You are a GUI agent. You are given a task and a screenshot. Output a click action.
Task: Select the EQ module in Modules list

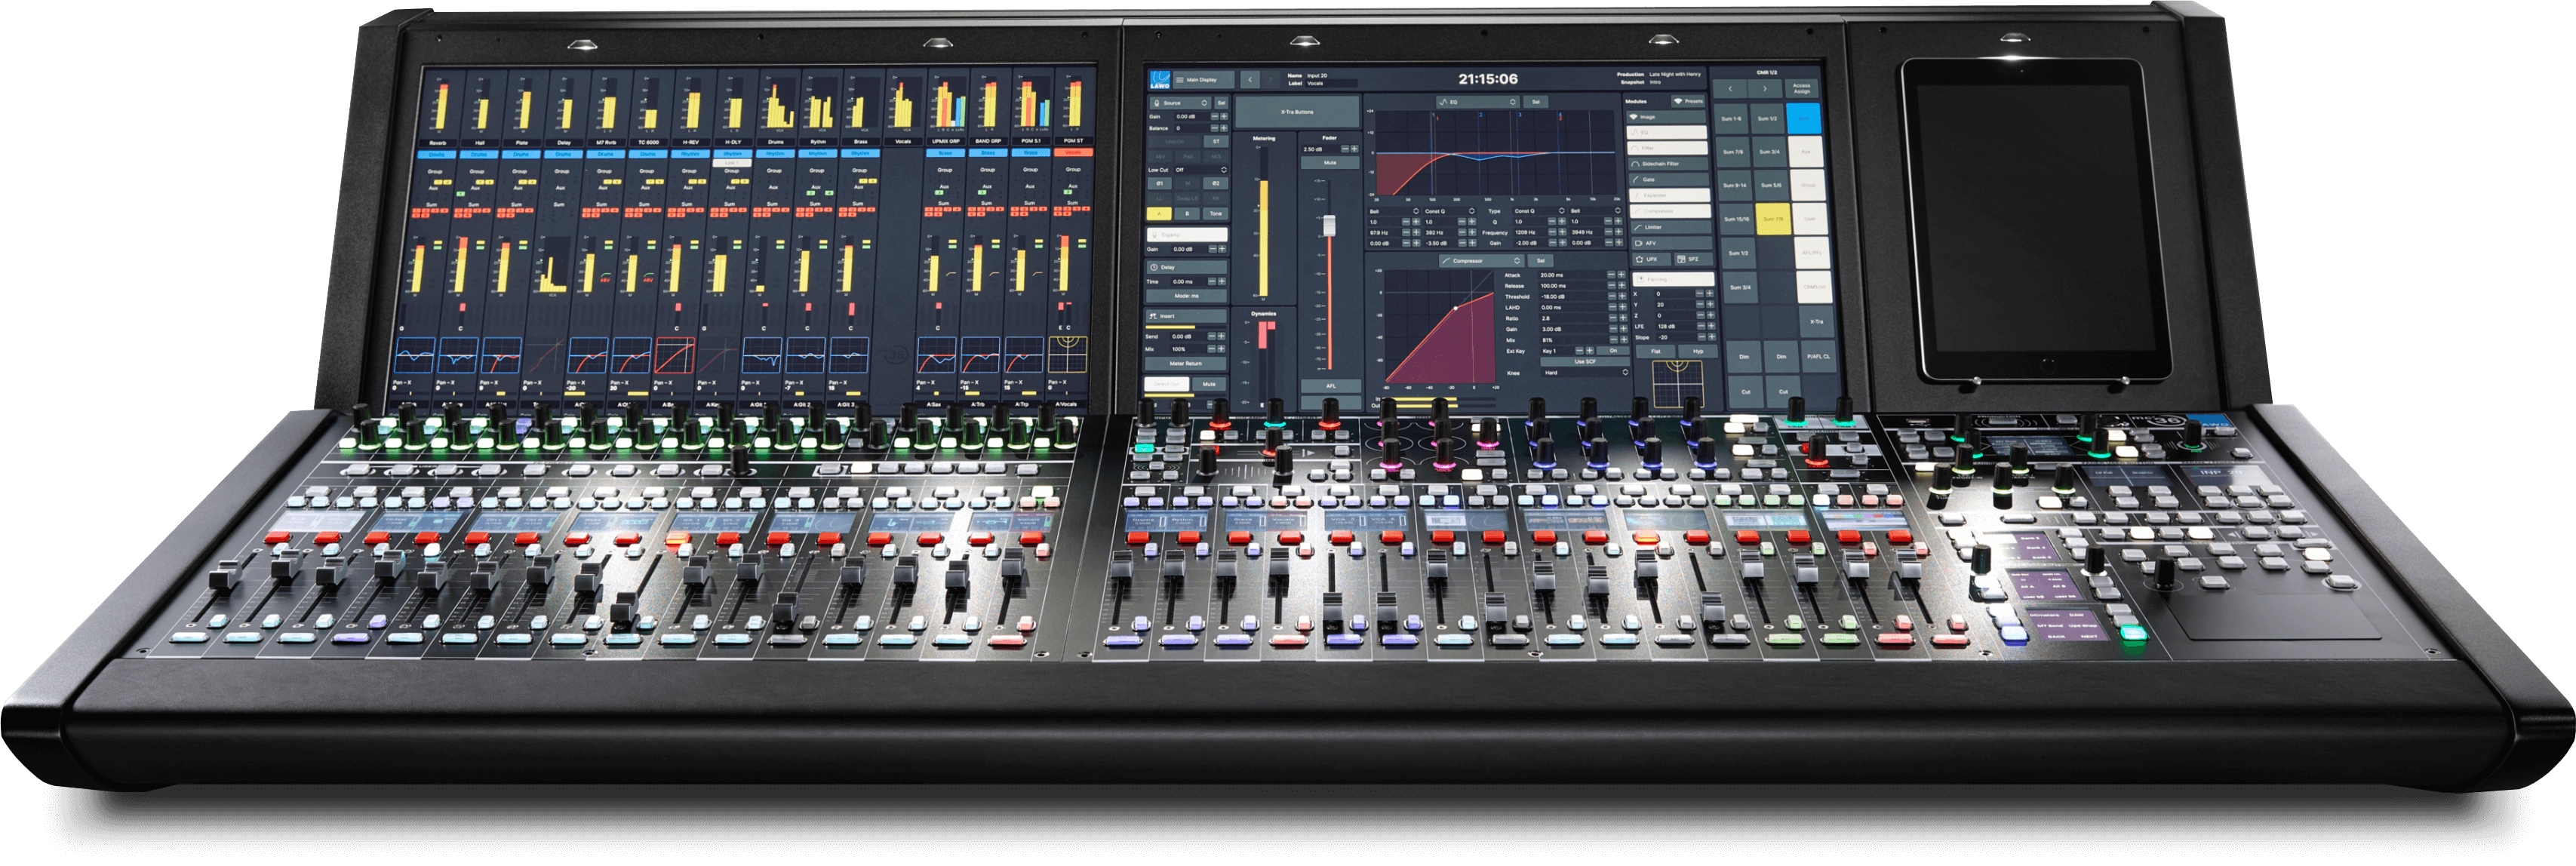click(x=1667, y=133)
